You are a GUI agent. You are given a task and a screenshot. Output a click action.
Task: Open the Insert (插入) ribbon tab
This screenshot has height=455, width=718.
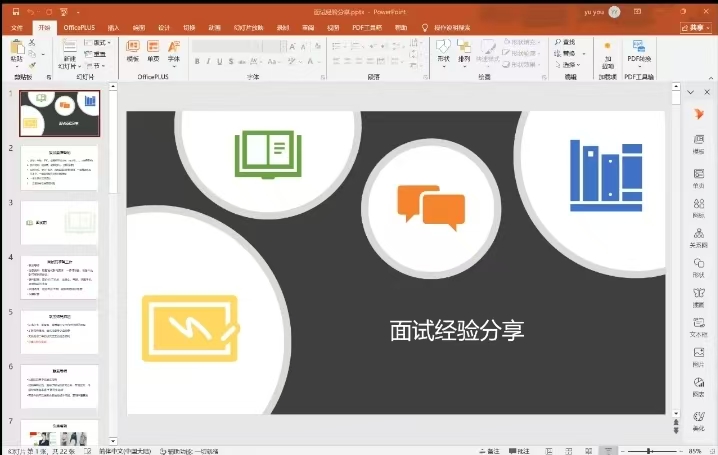(113, 28)
